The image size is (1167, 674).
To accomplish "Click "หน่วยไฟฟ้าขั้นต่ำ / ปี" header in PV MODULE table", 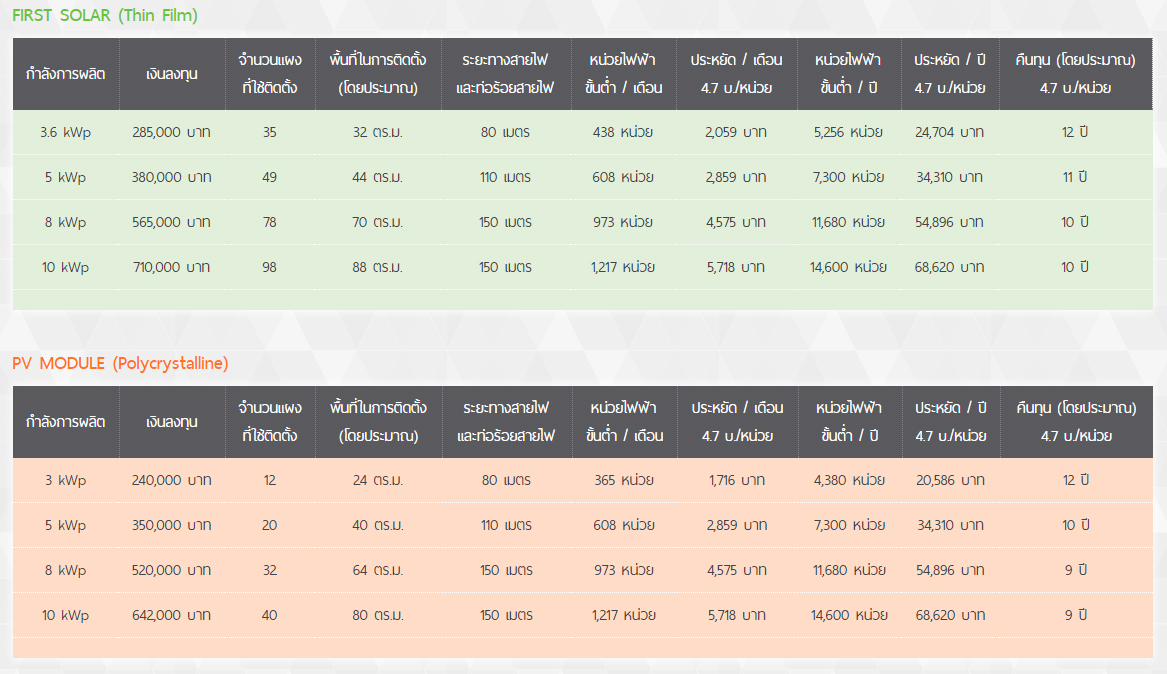I will coord(849,422).
